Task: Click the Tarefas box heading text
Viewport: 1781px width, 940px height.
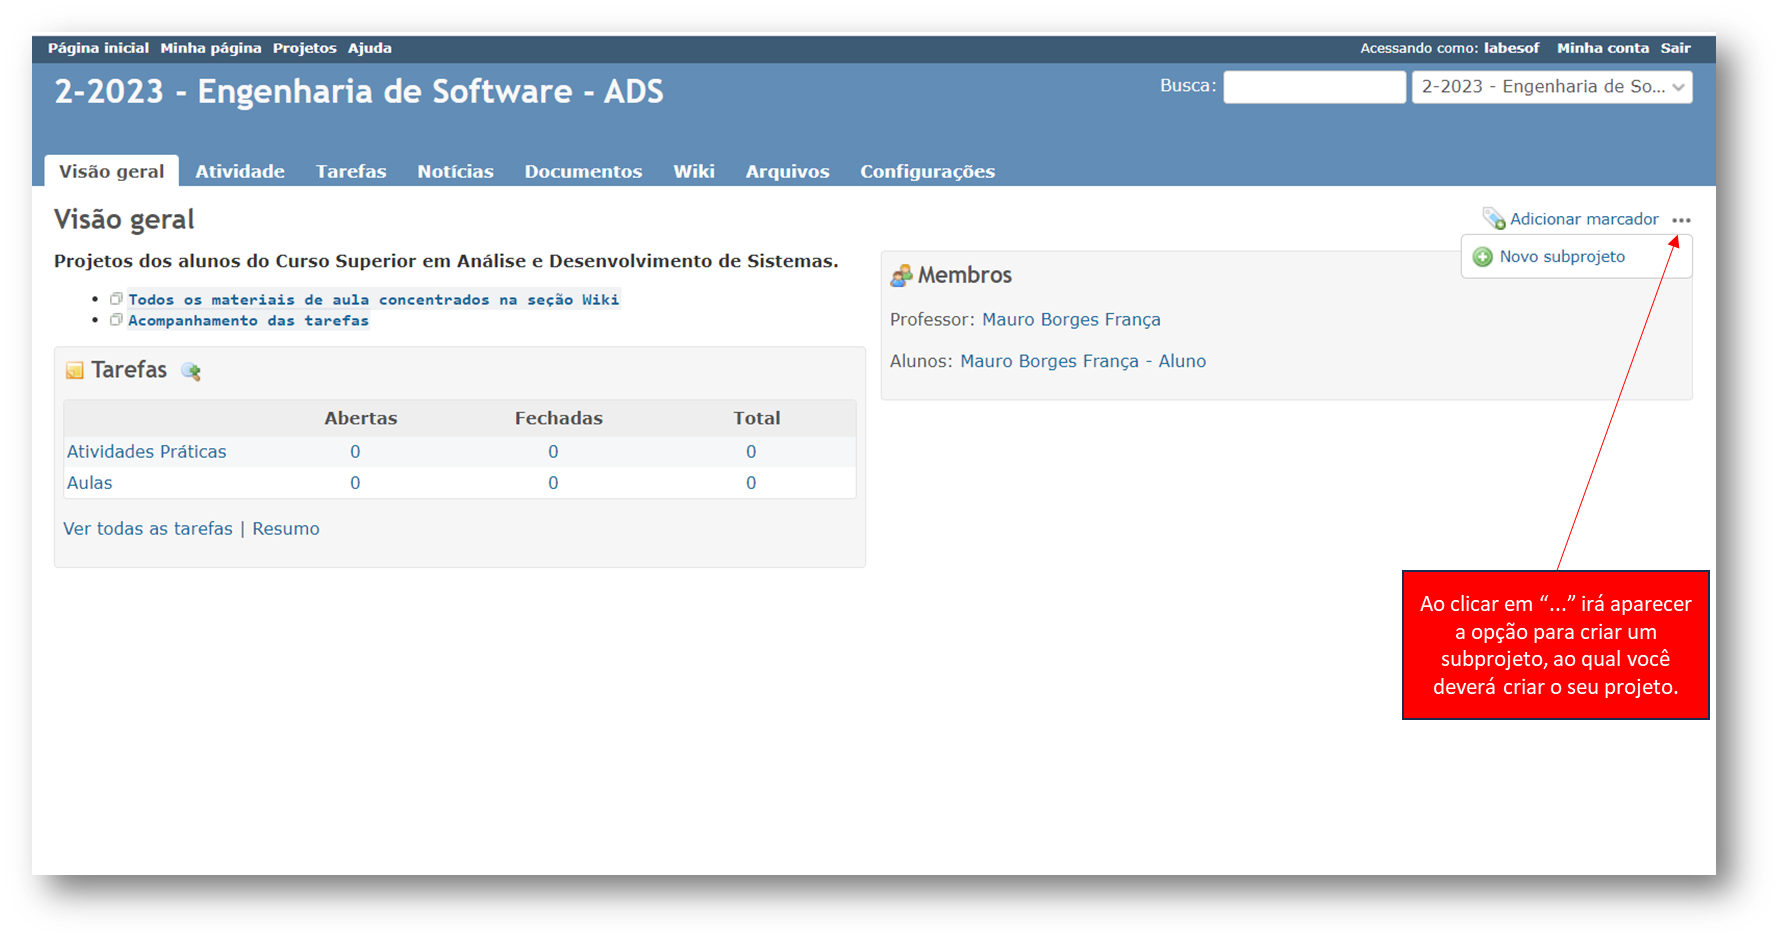Action: pyautogui.click(x=129, y=370)
